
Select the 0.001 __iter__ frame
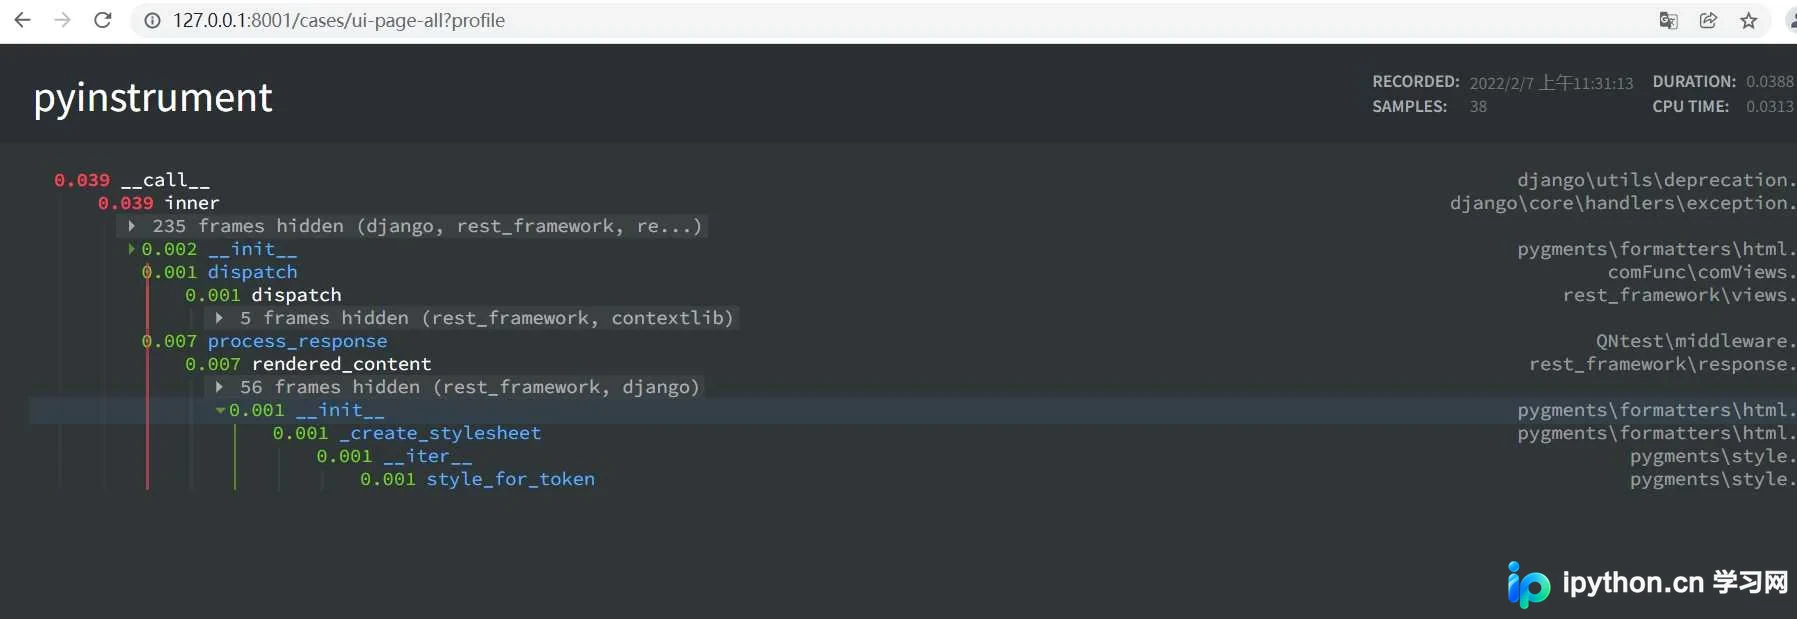click(394, 456)
